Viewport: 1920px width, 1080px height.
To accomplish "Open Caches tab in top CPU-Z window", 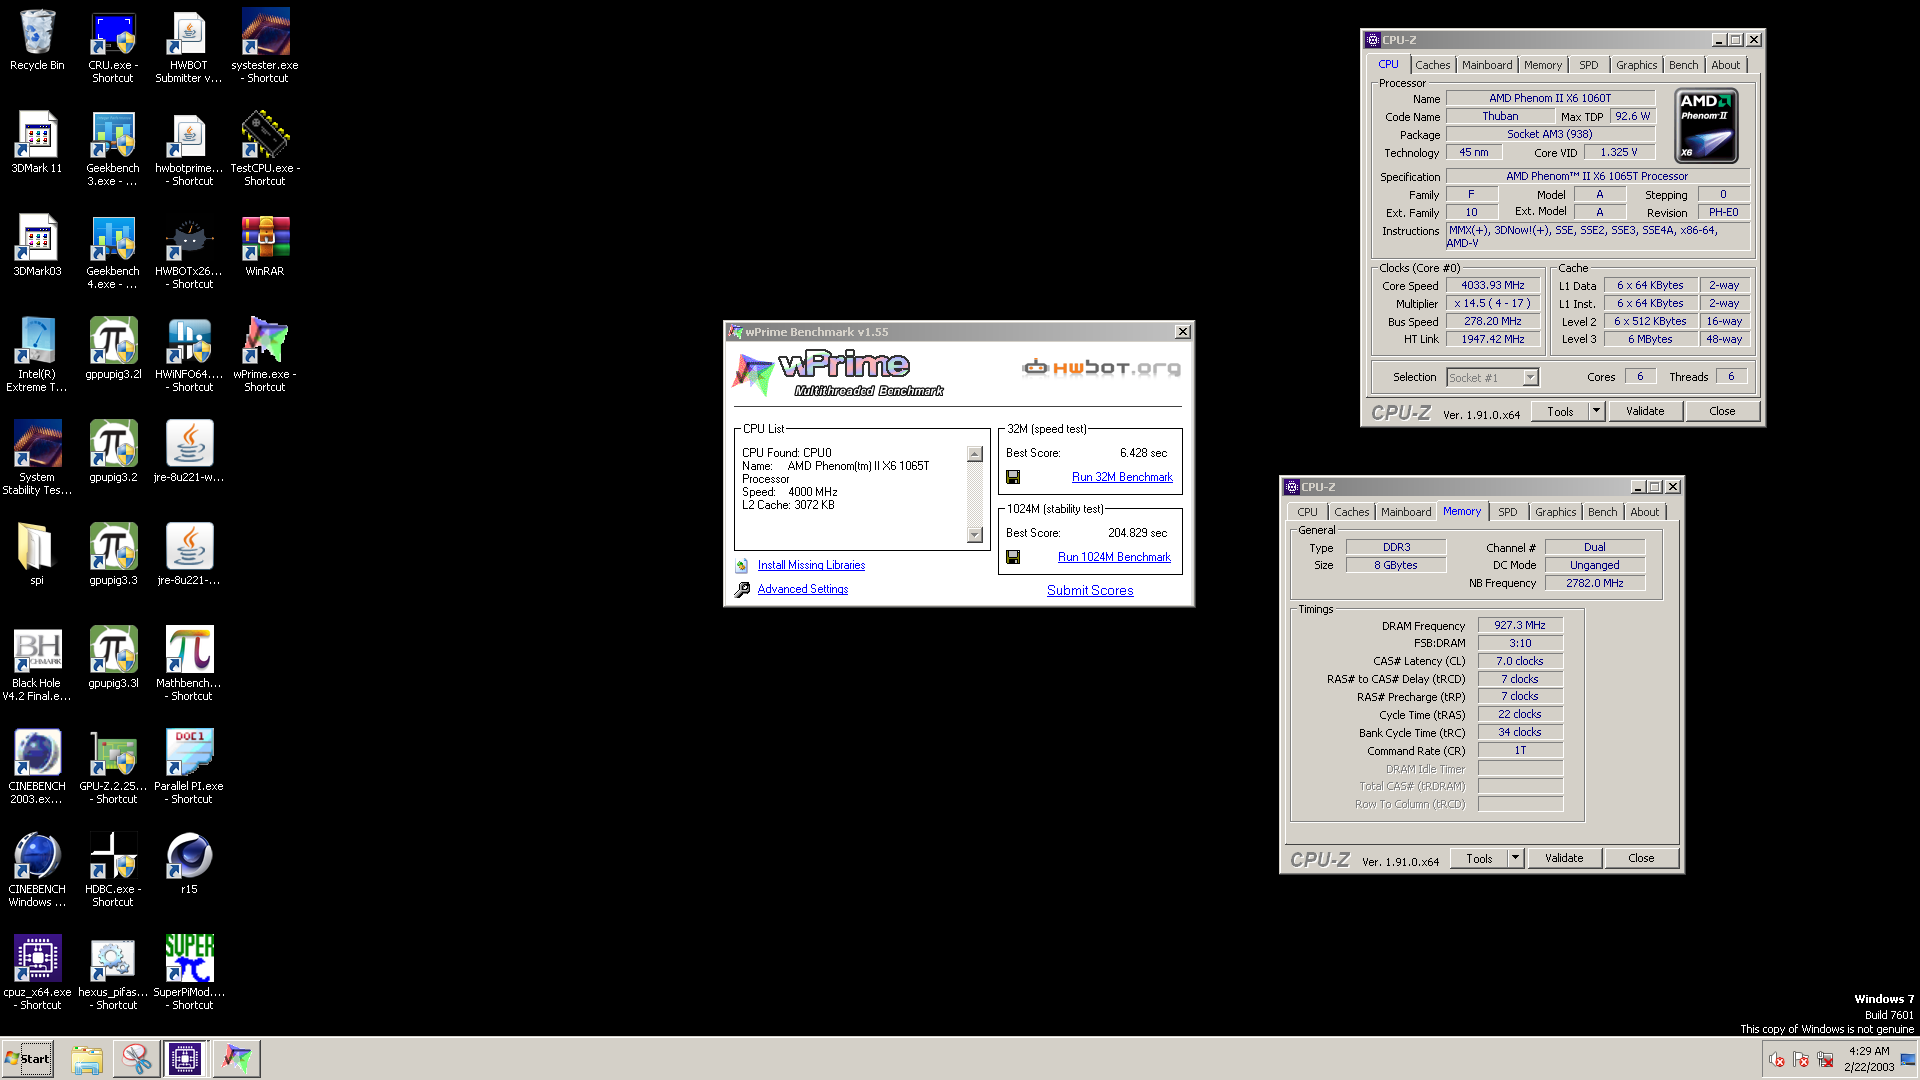I will 1432,65.
